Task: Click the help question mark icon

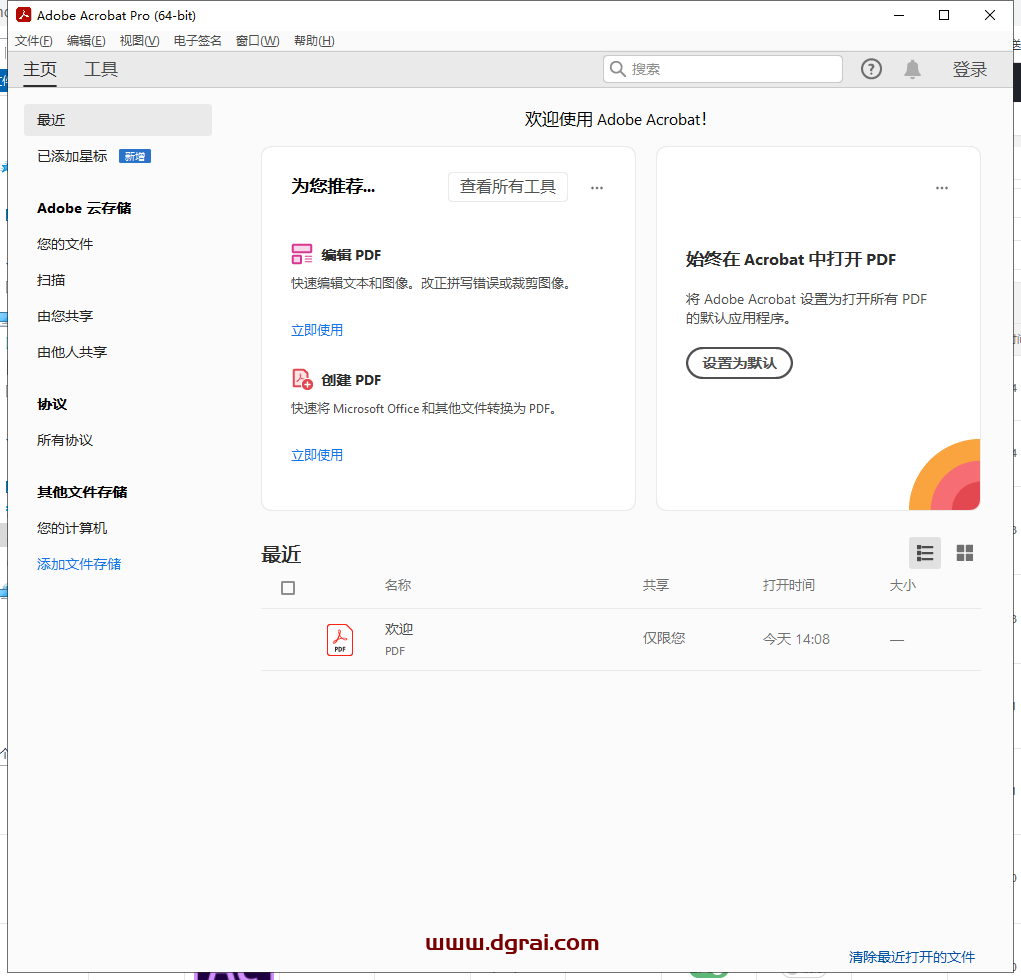Action: [871, 69]
